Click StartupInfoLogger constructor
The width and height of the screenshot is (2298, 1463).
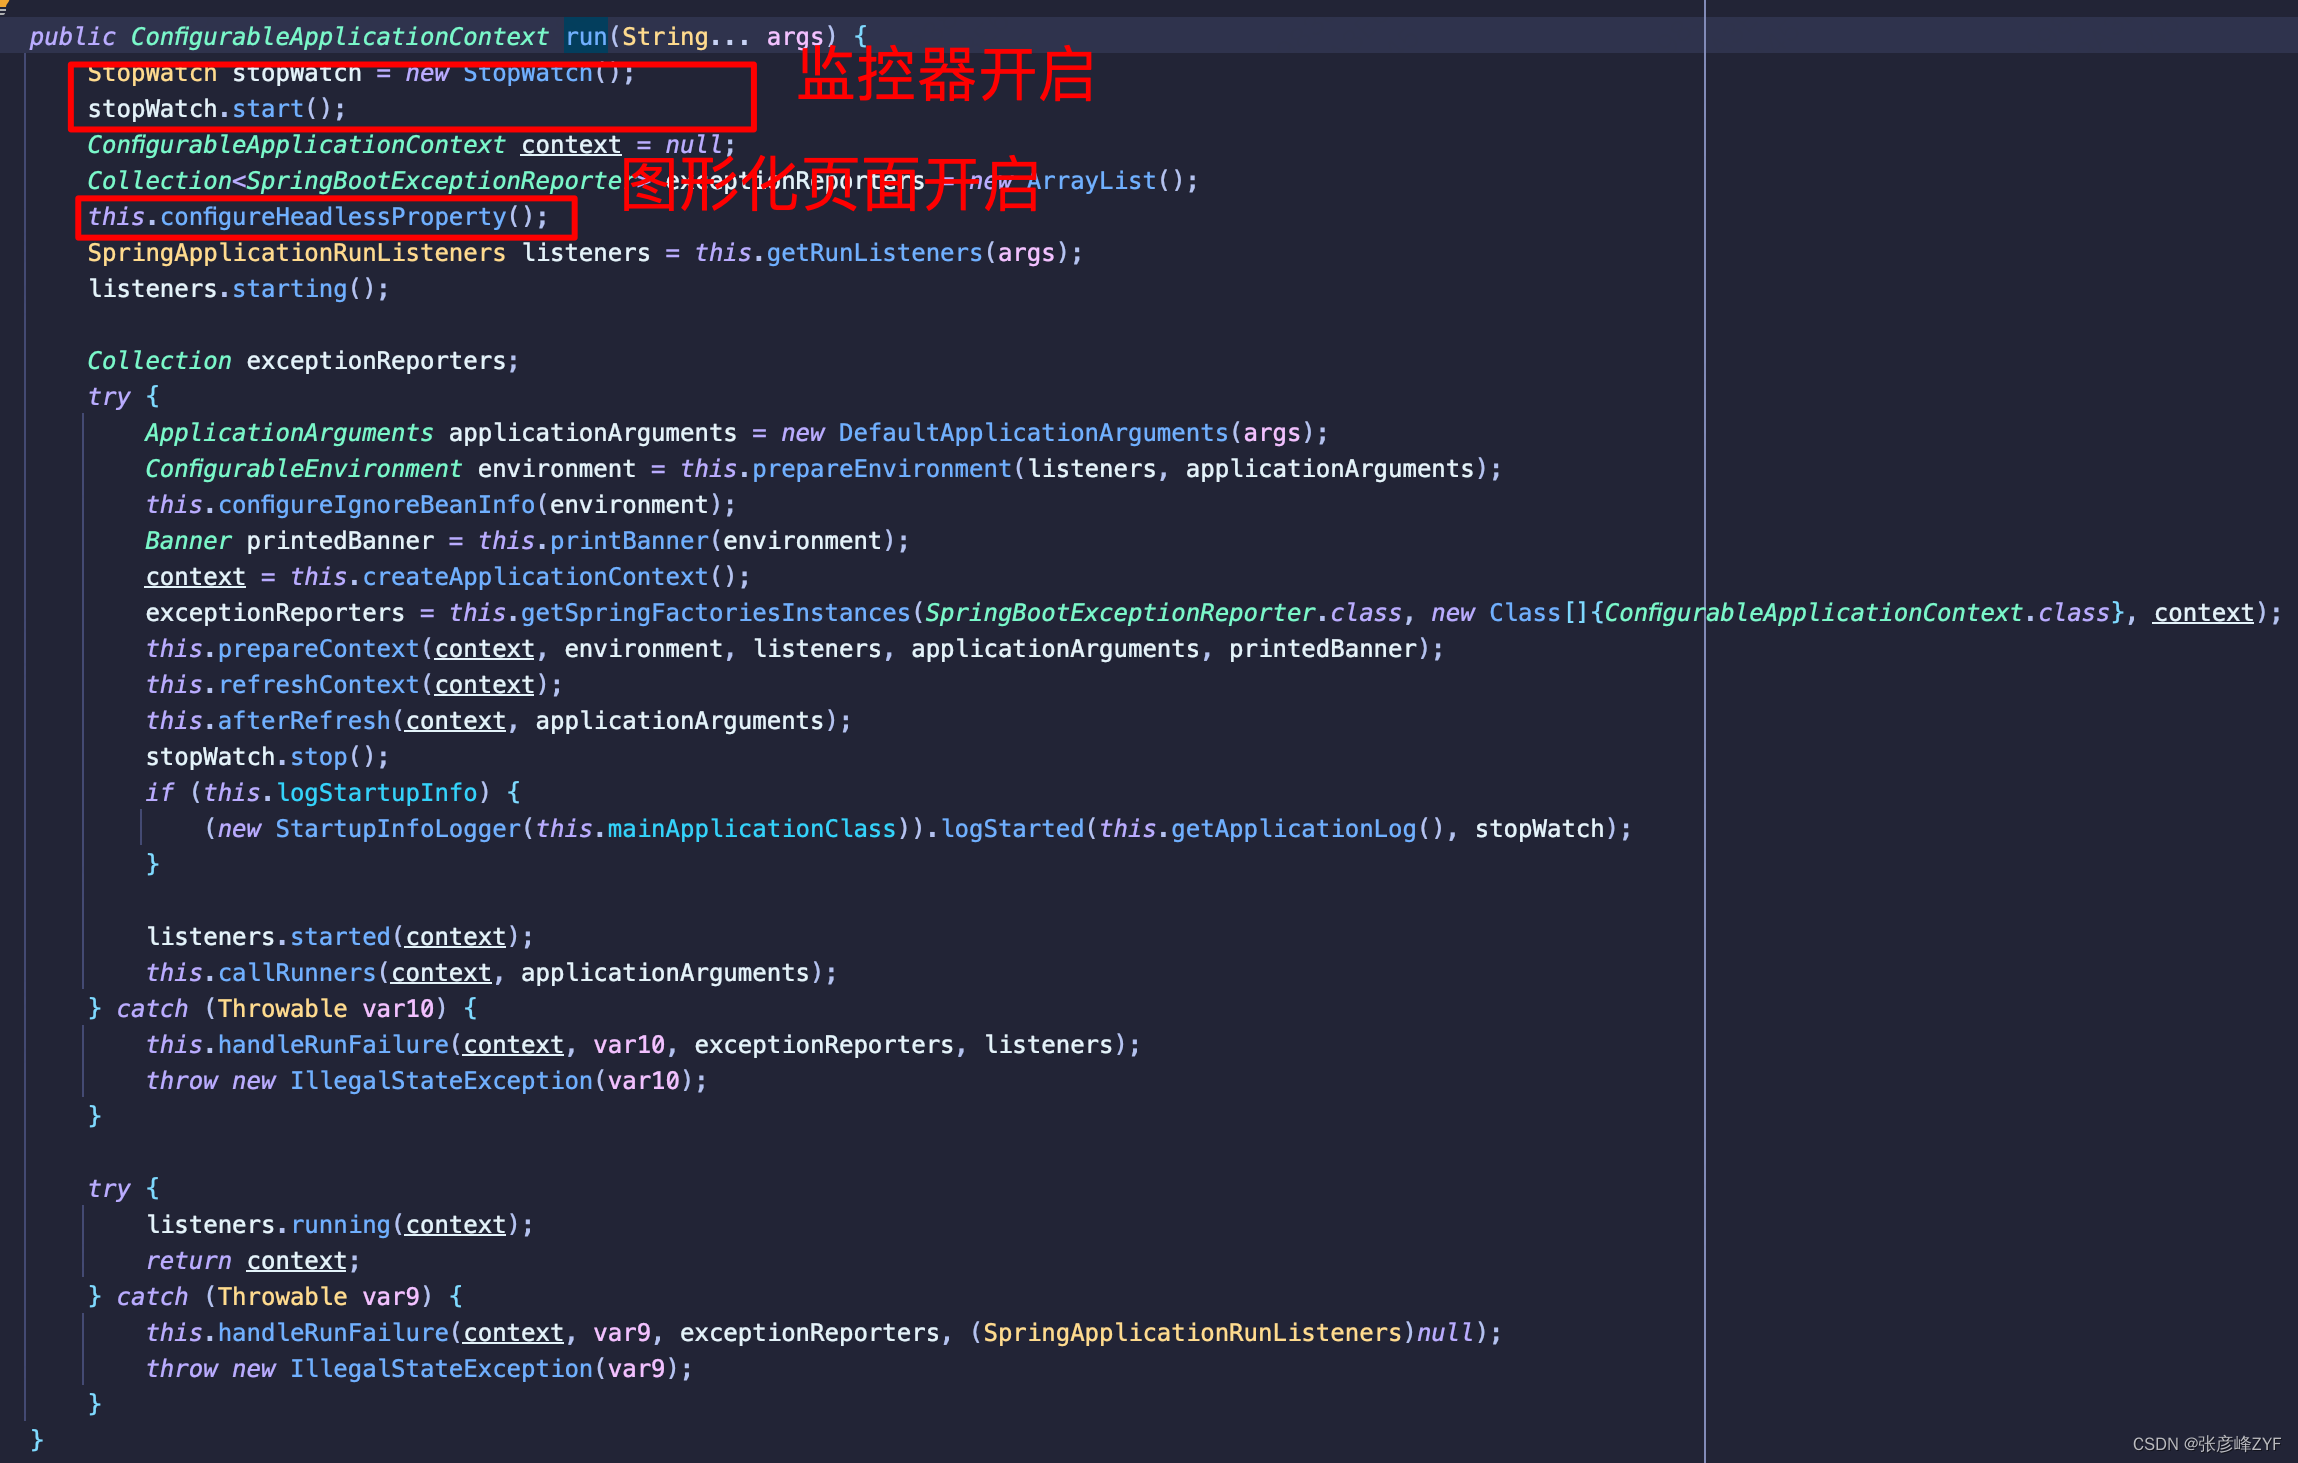(x=398, y=829)
